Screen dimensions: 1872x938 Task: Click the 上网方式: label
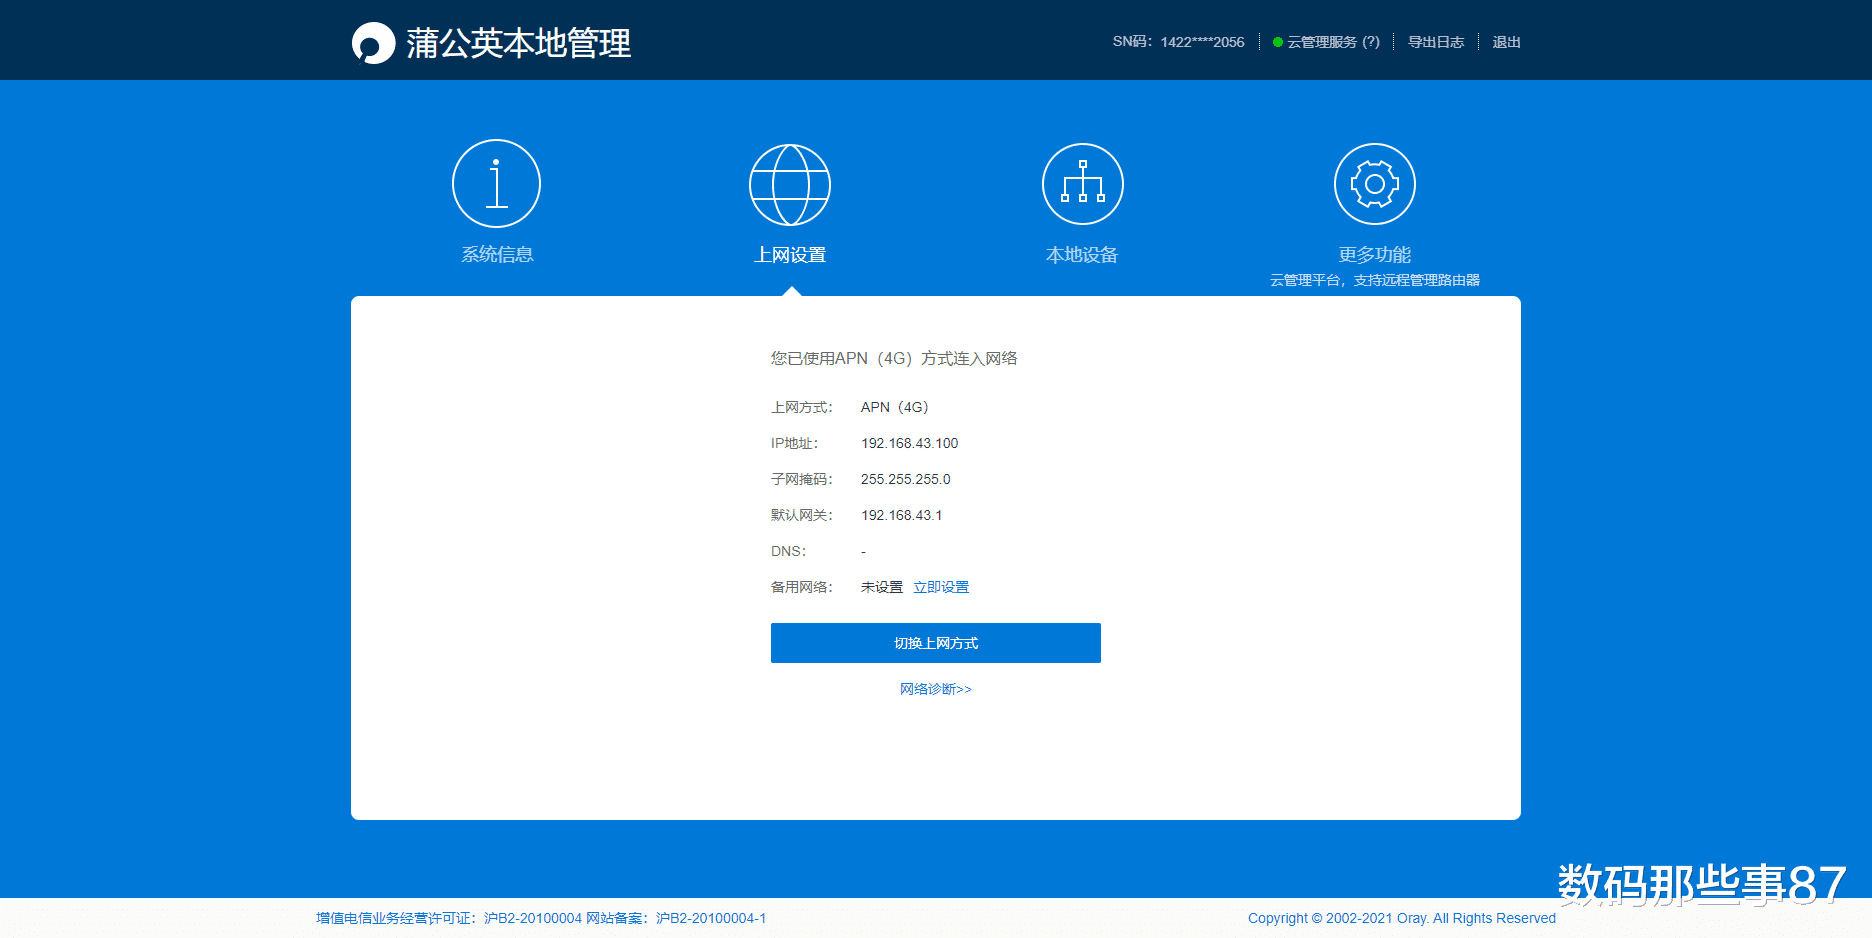pyautogui.click(x=801, y=407)
